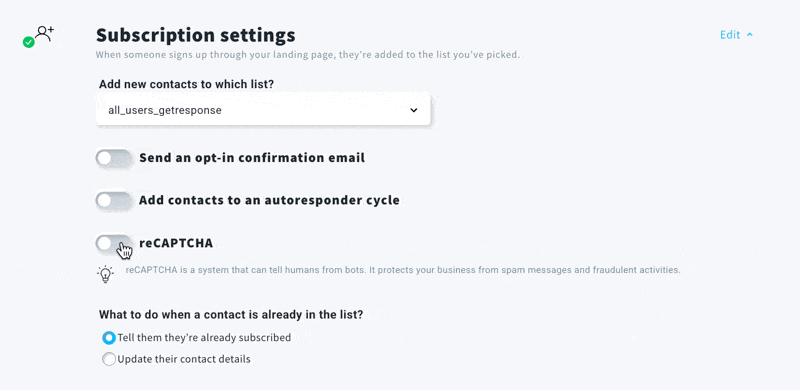Choose the 'Update their contact details' radio
800x390 pixels.
click(109, 359)
